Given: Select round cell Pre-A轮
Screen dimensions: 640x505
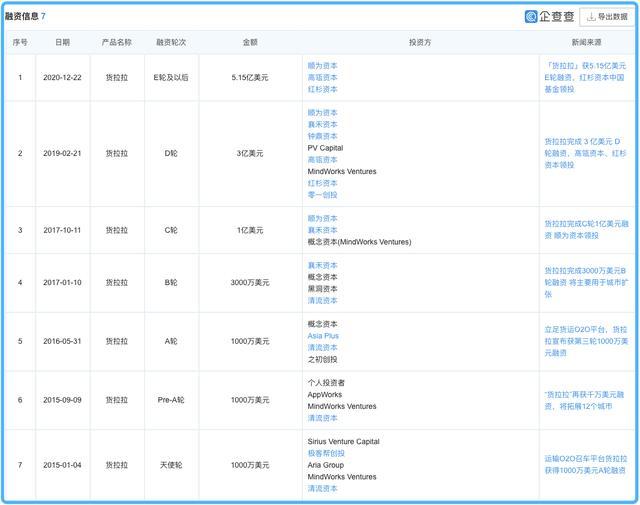Looking at the screenshot, I should coord(171,400).
